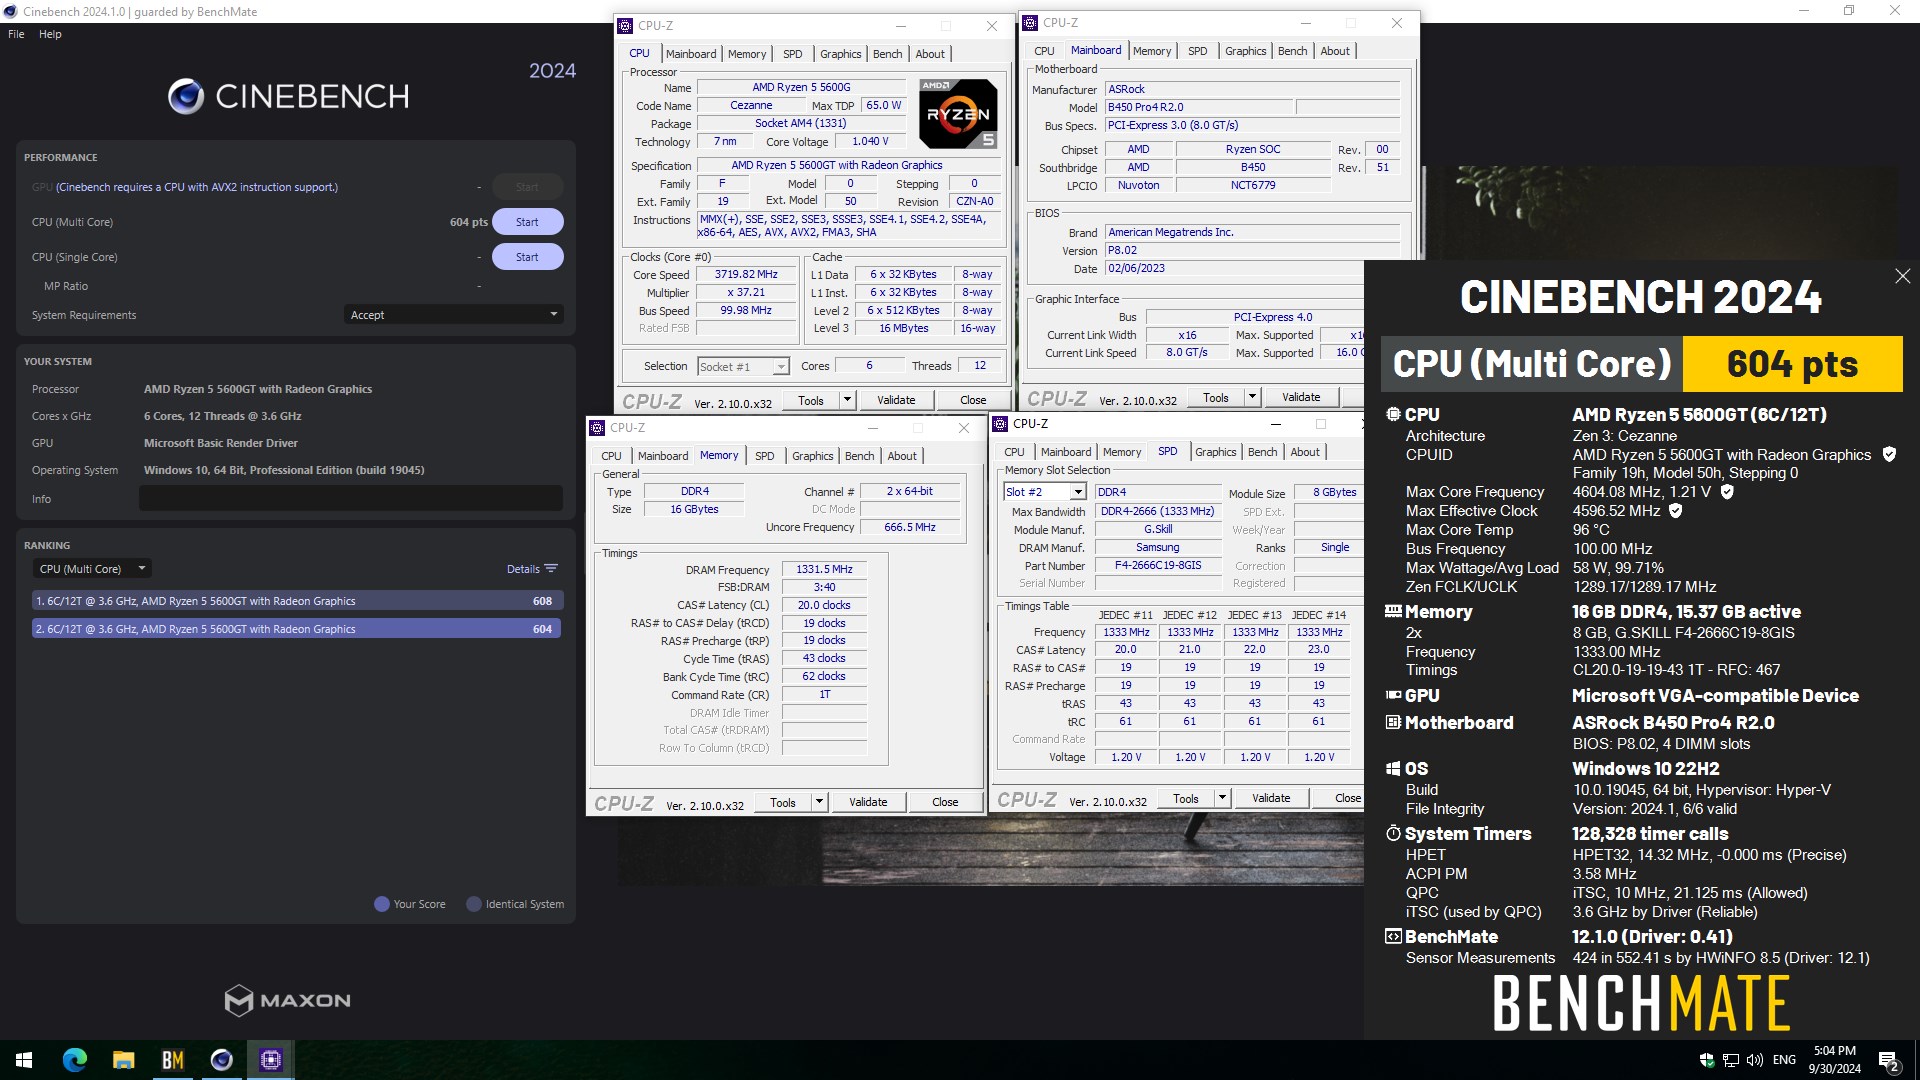Screen dimensions: 1920x1080
Task: Open Slot #2 memory slot dropdown
Action: (x=1044, y=492)
